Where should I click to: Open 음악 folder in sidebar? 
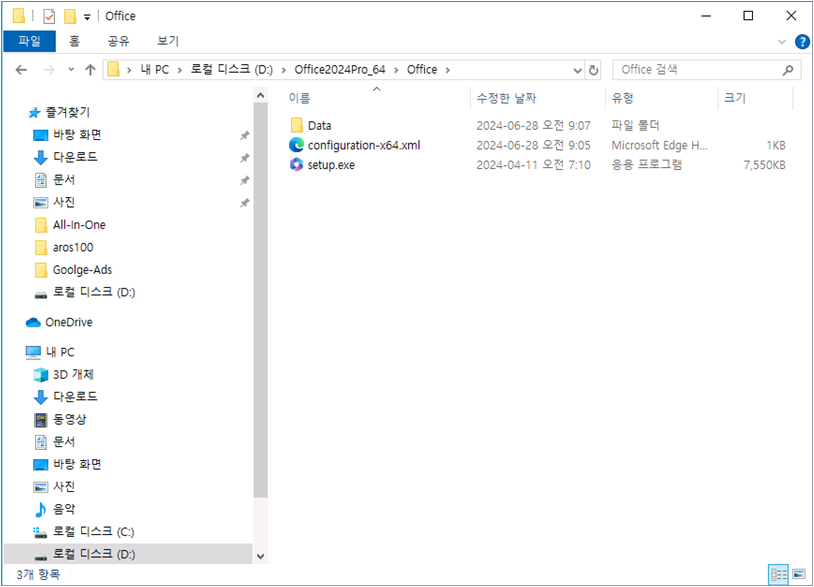tap(55, 509)
